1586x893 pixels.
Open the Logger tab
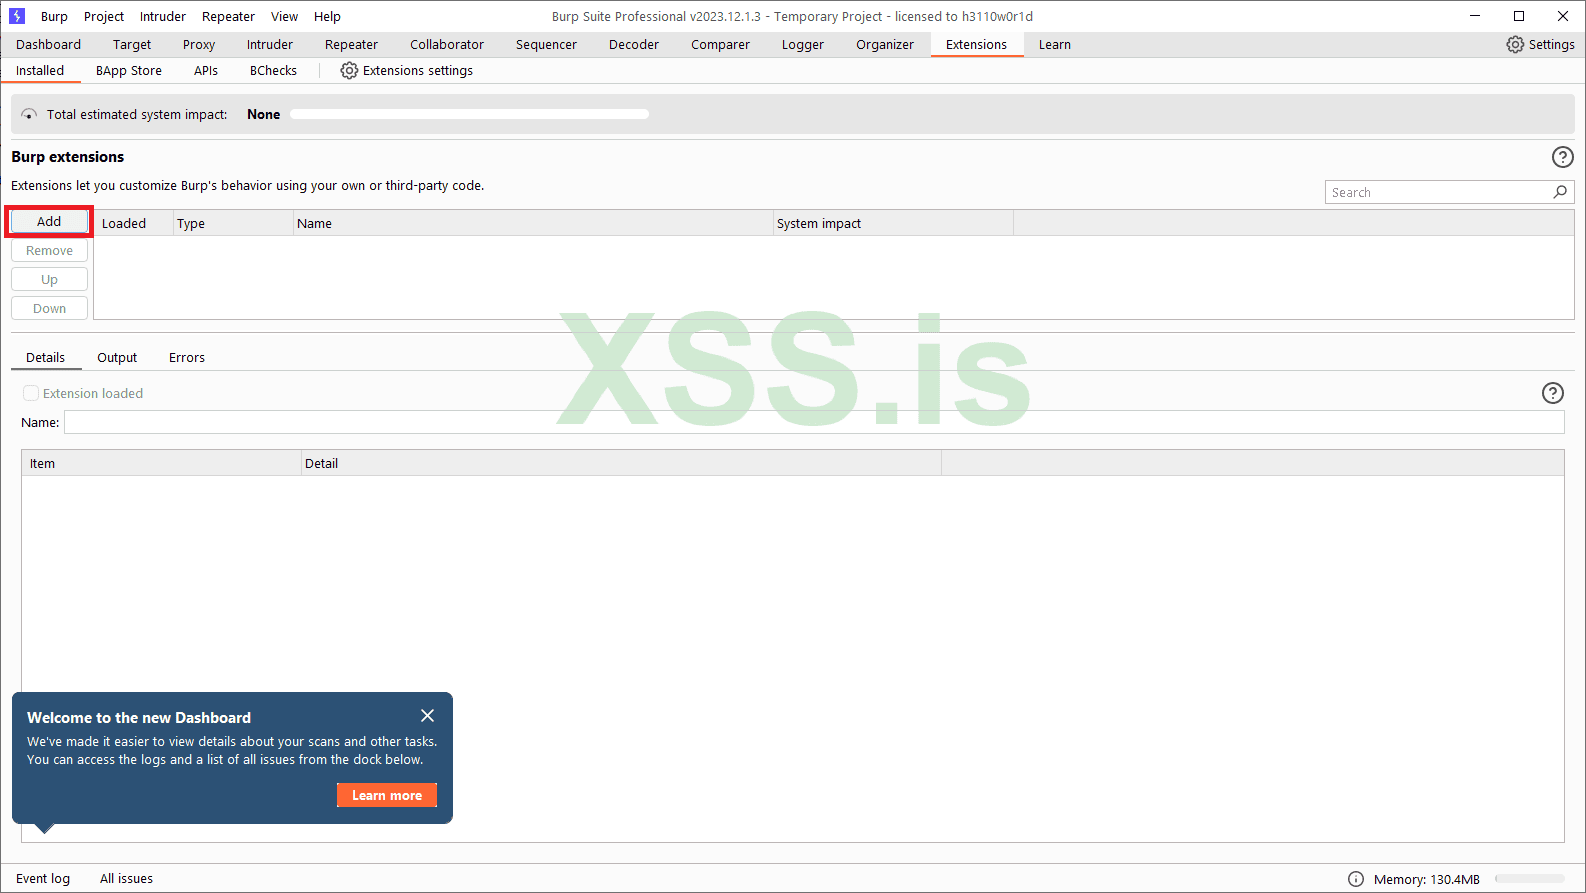tap(803, 44)
